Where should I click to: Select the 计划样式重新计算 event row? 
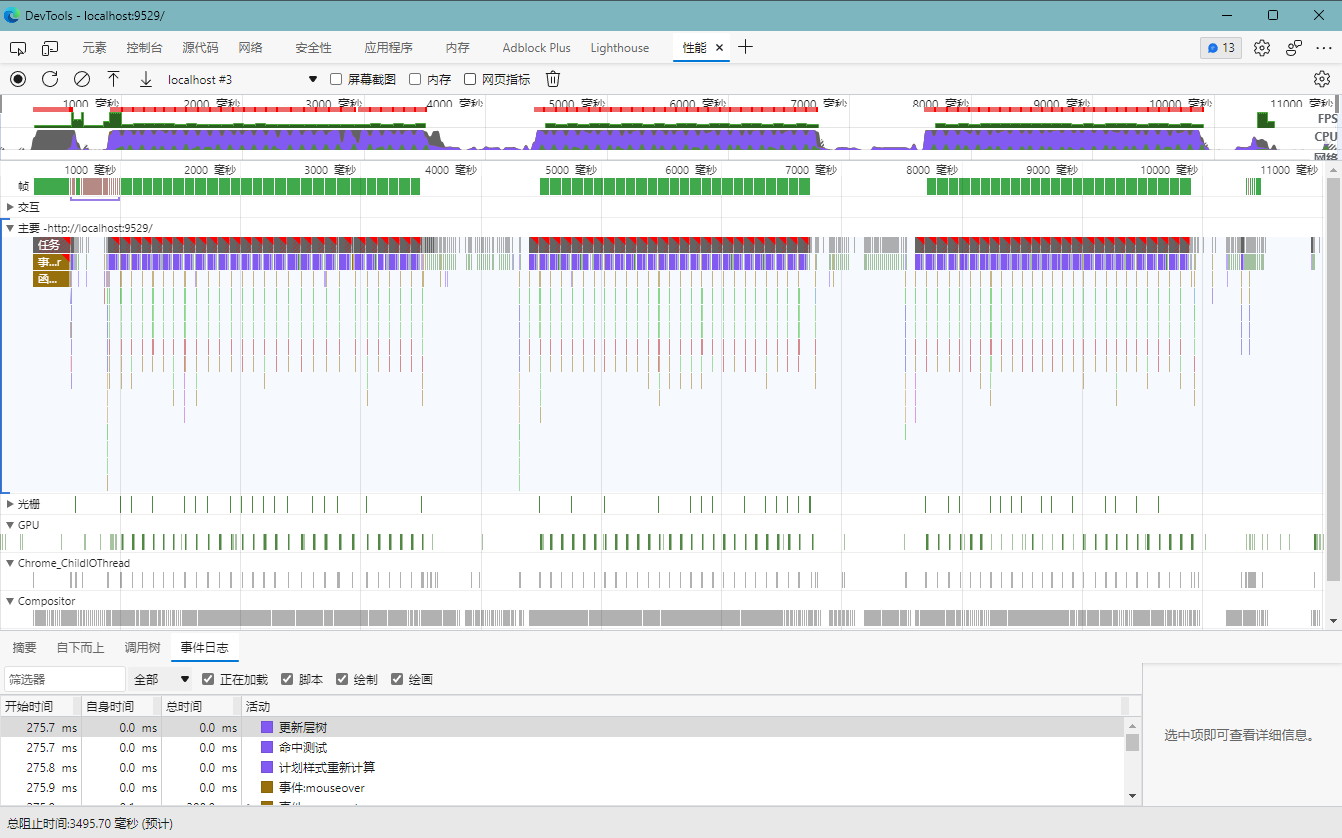tap(562, 767)
